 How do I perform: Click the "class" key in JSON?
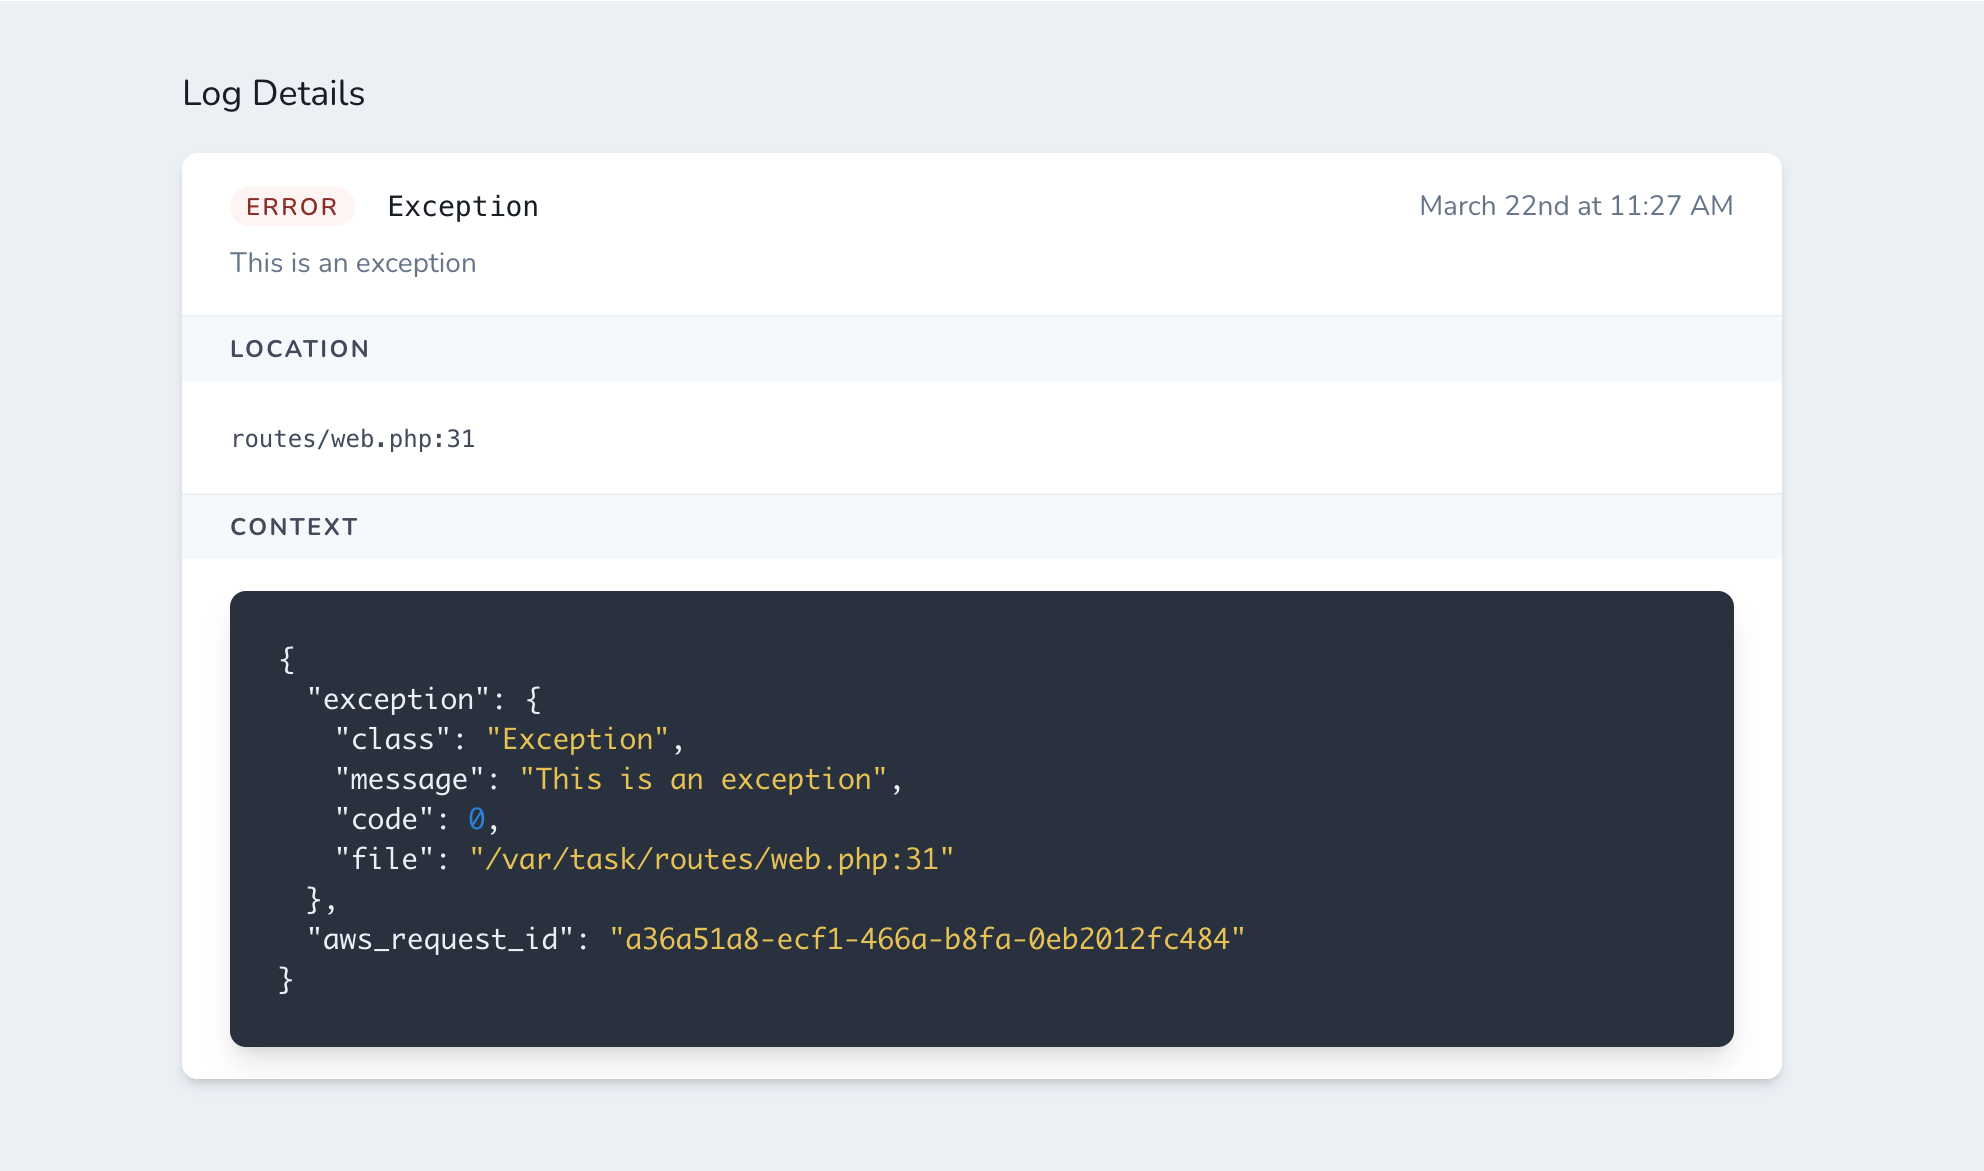392,739
